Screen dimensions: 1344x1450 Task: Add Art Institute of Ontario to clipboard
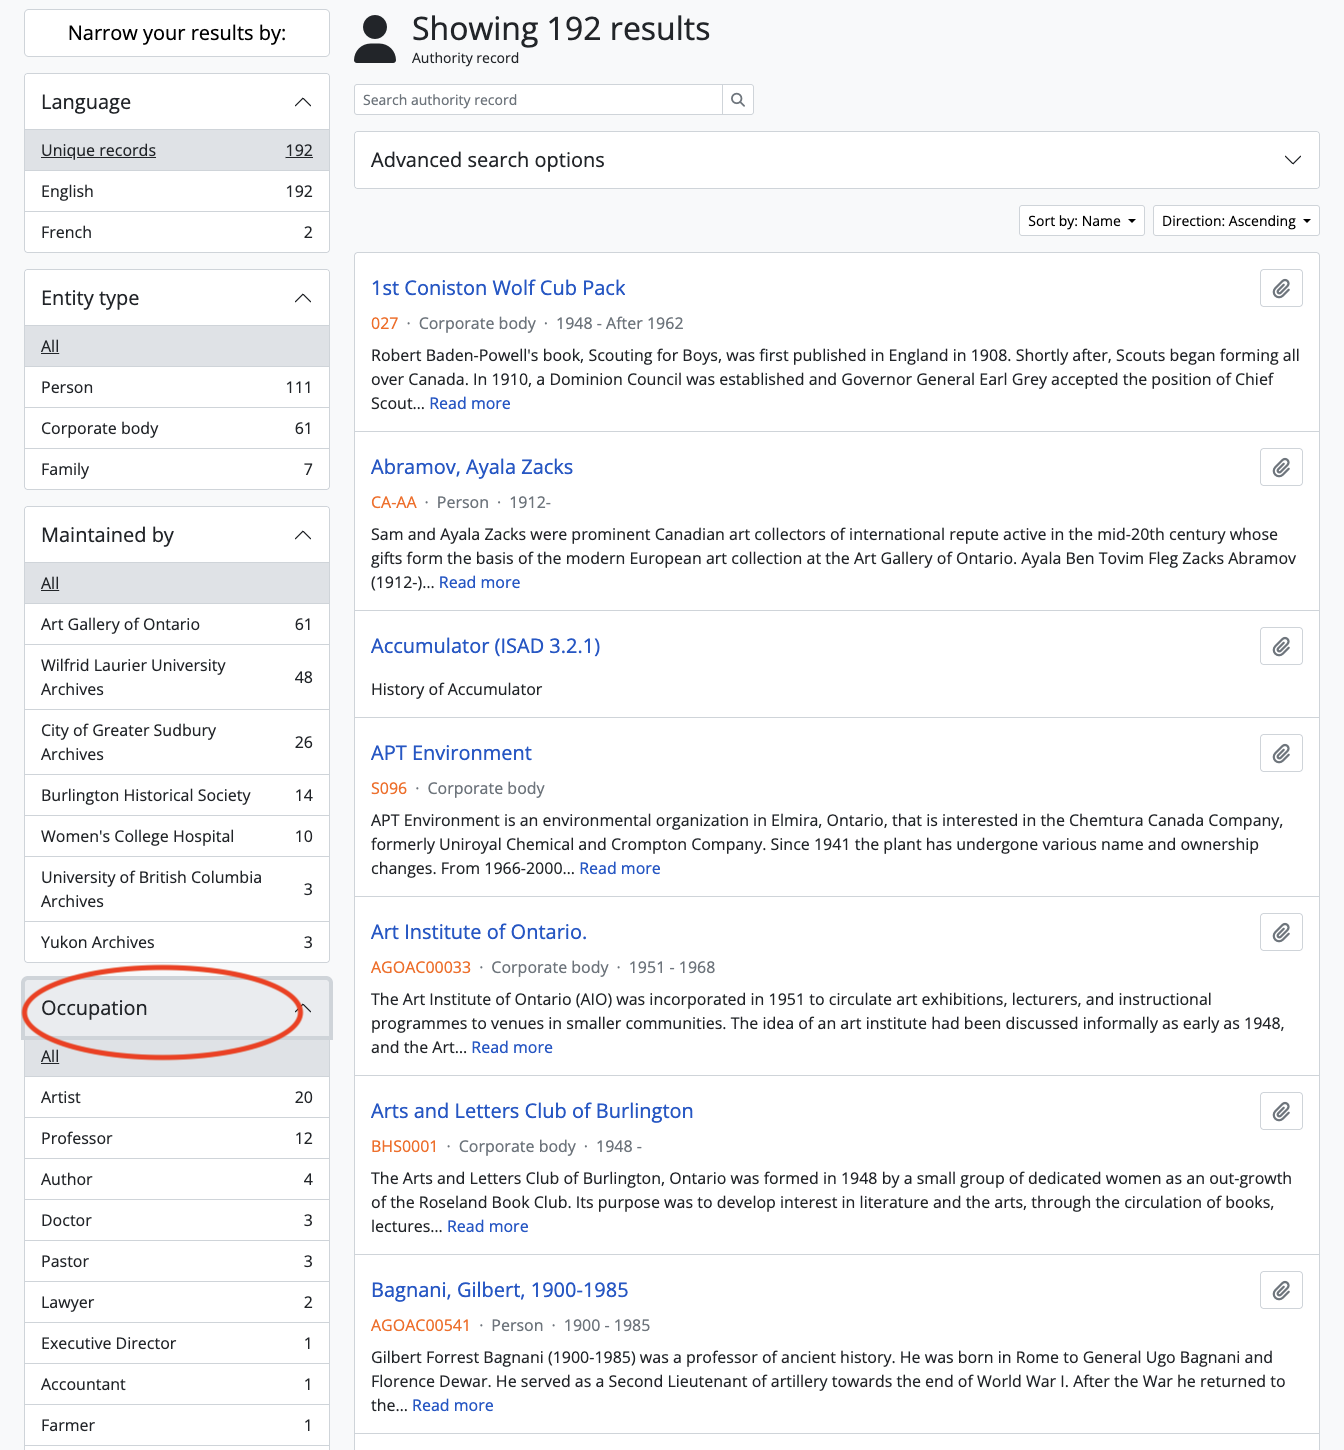[1280, 933]
